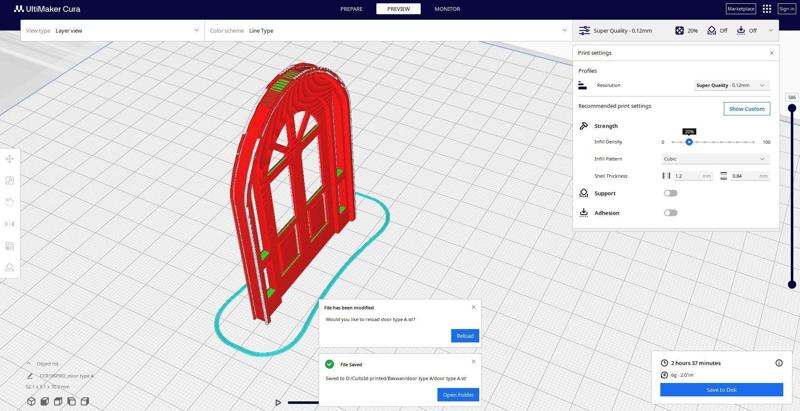
Task: Select the Move tool in left toolbar
Action: (x=10, y=159)
